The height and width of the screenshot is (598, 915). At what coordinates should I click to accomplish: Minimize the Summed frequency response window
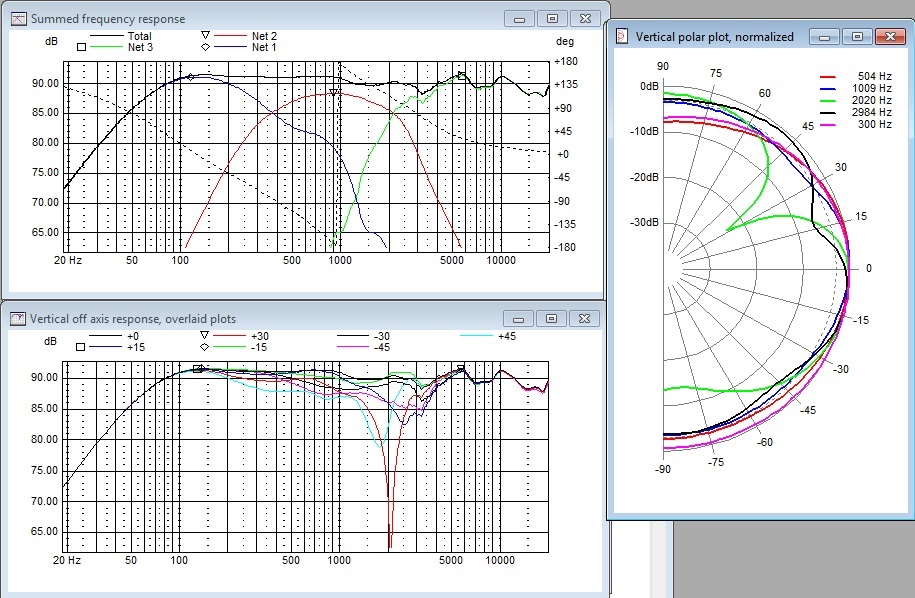[519, 18]
